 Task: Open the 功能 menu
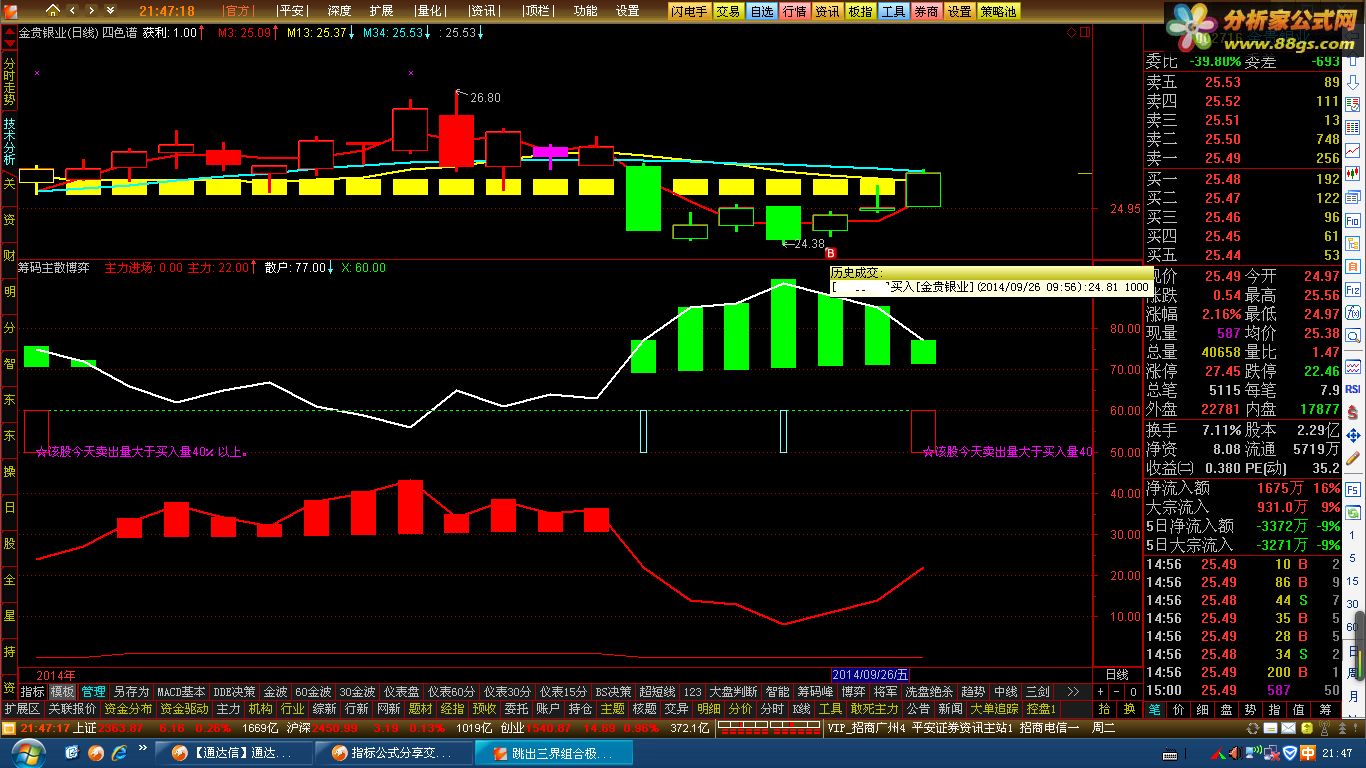(x=586, y=11)
